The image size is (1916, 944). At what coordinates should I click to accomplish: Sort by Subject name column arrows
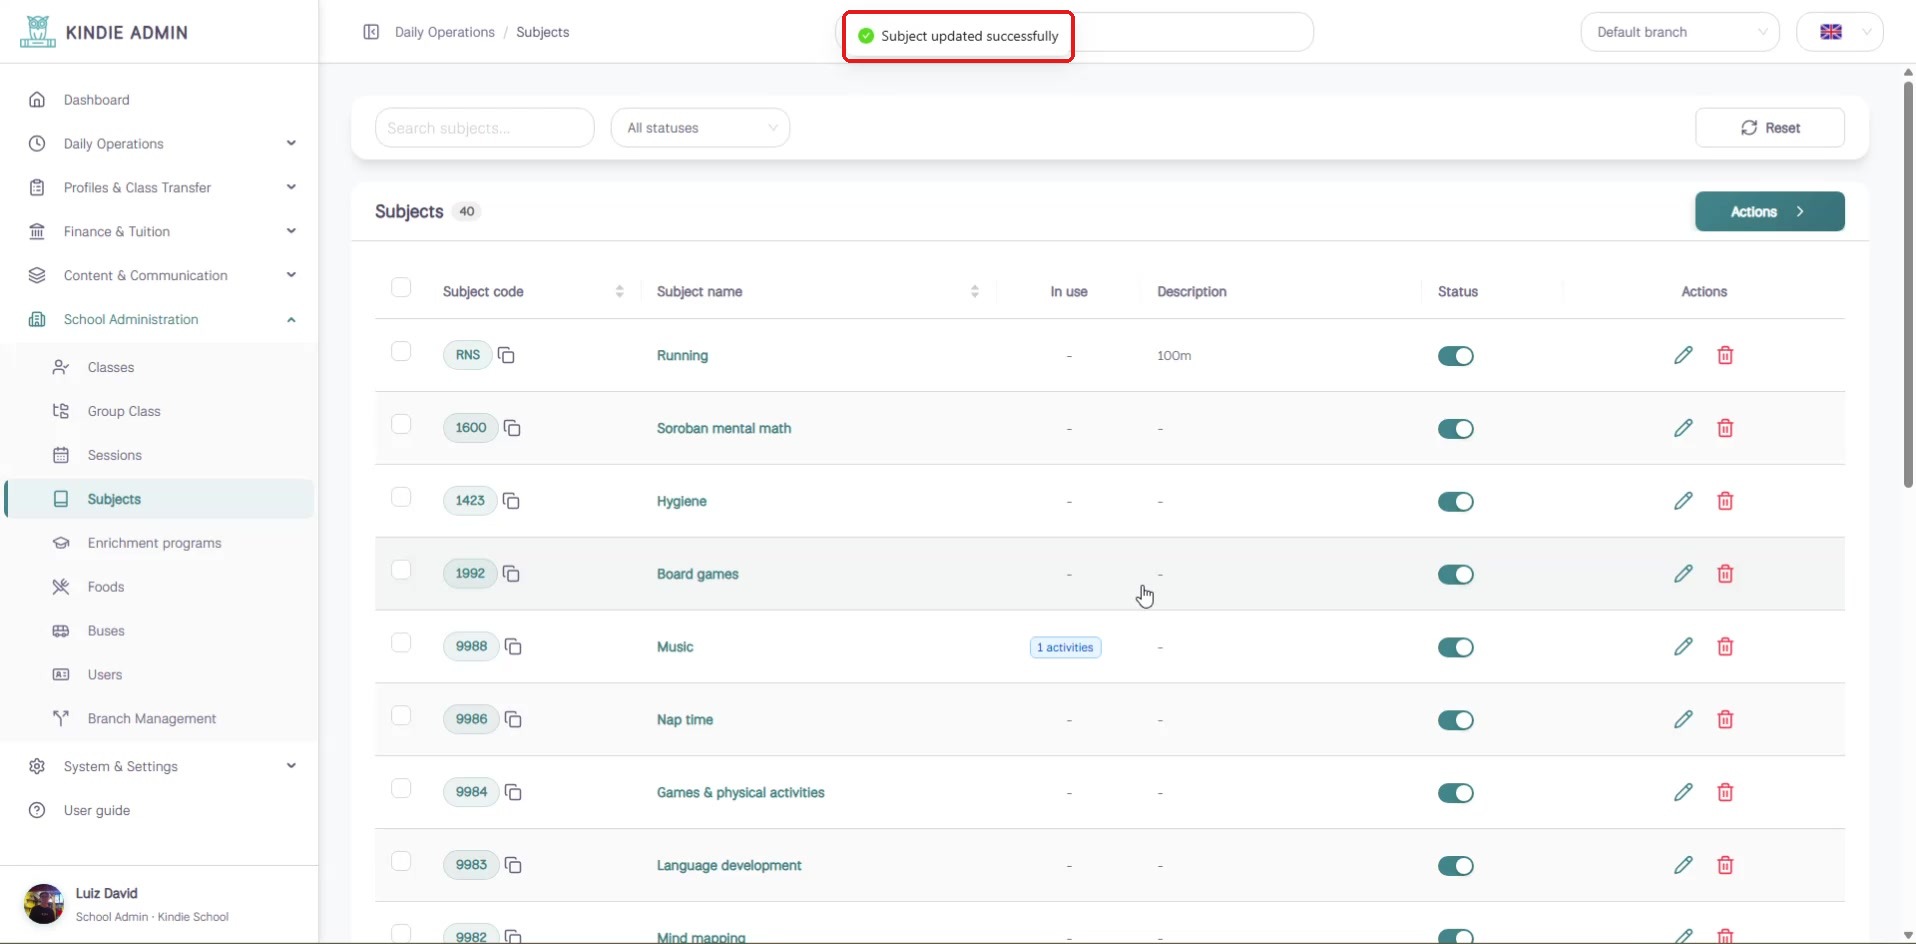[x=974, y=291]
